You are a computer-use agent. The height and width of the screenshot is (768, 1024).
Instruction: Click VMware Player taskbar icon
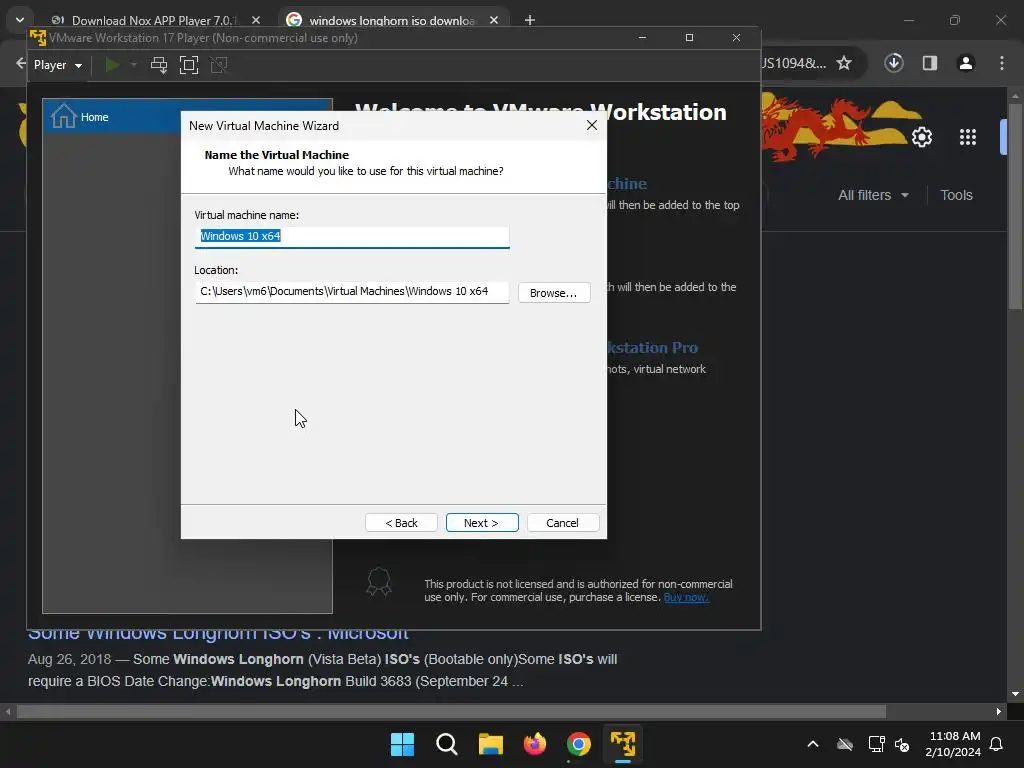pyautogui.click(x=623, y=744)
